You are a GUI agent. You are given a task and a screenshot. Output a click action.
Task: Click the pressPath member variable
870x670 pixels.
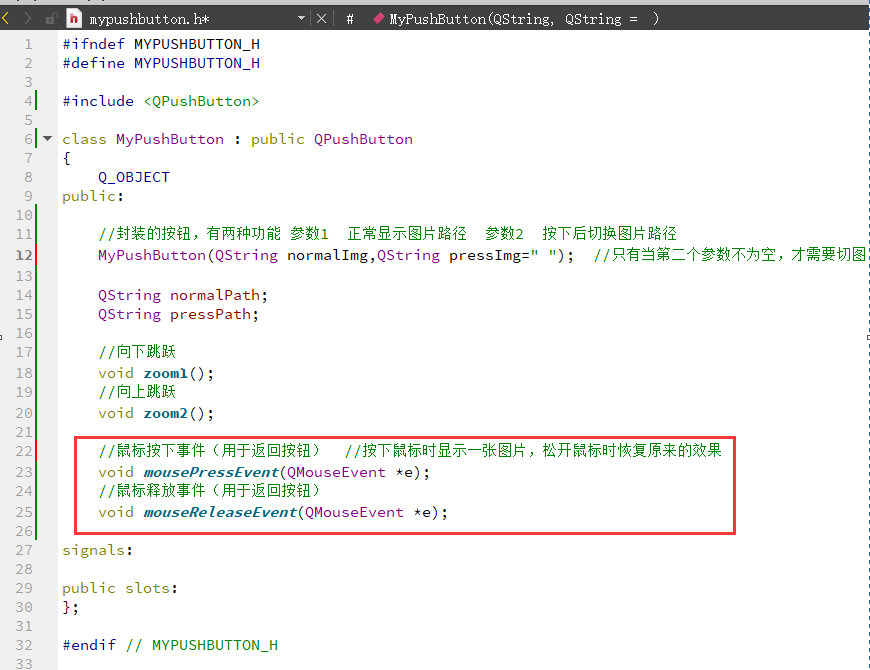click(x=210, y=314)
